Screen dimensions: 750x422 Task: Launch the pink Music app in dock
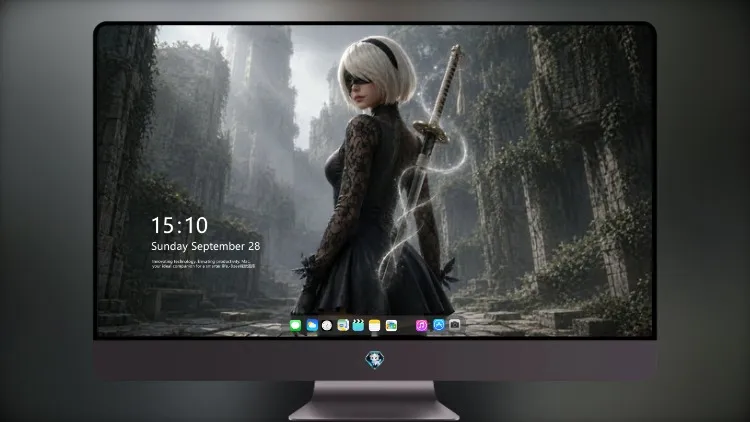click(x=421, y=325)
